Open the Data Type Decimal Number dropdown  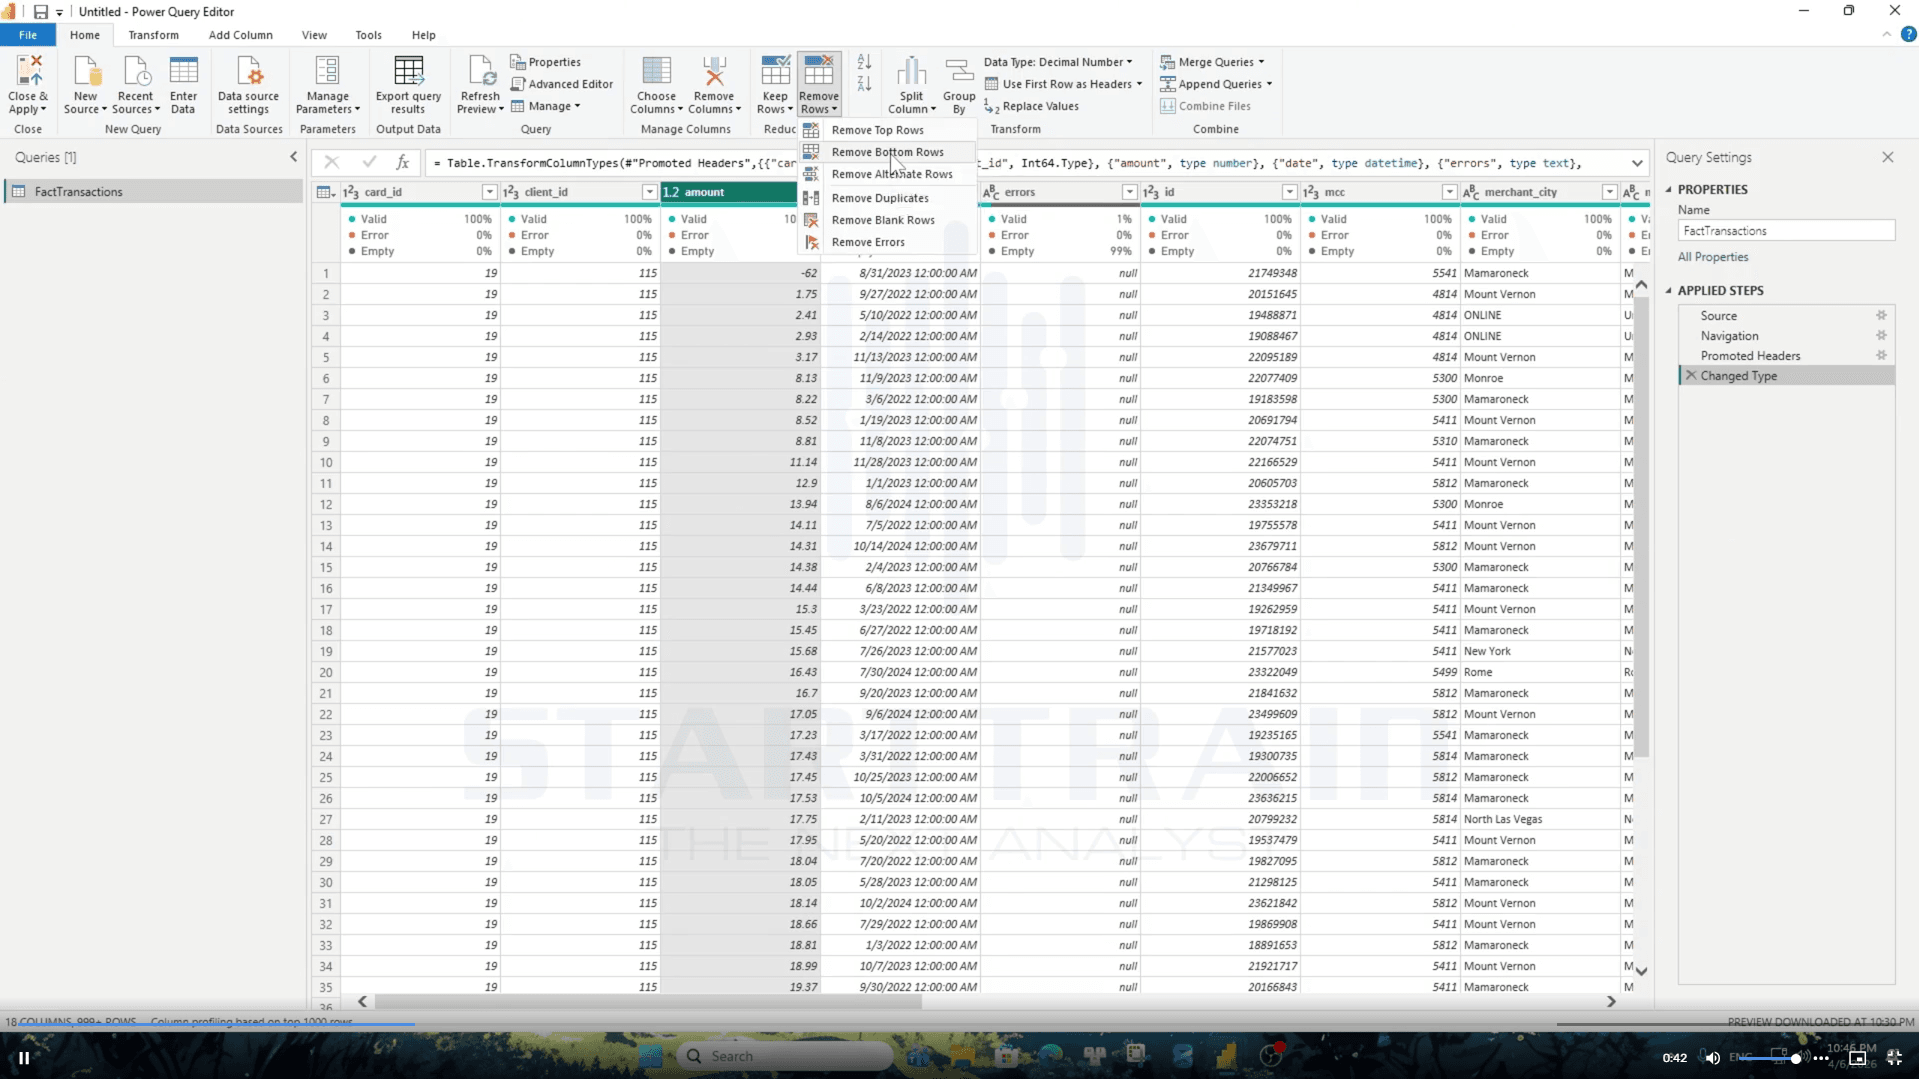pyautogui.click(x=1058, y=62)
